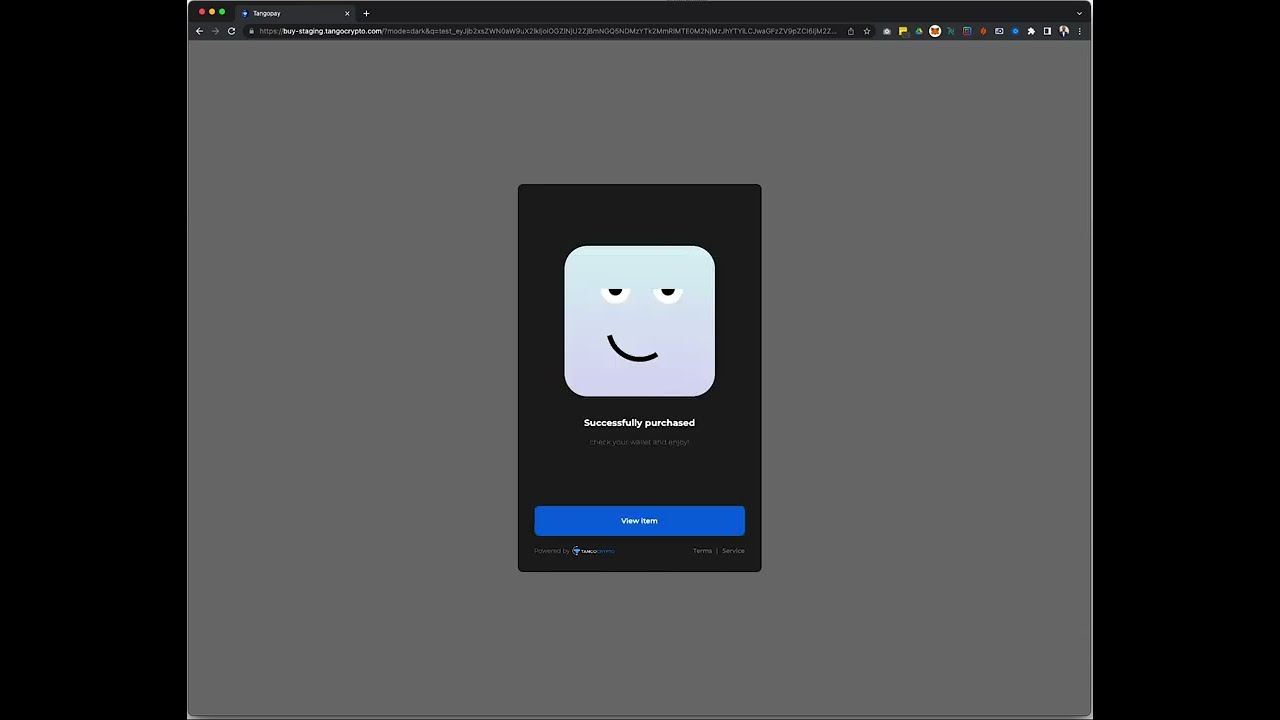Image resolution: width=1280 pixels, height=720 pixels.
Task: Open a new browser tab
Action: point(366,13)
